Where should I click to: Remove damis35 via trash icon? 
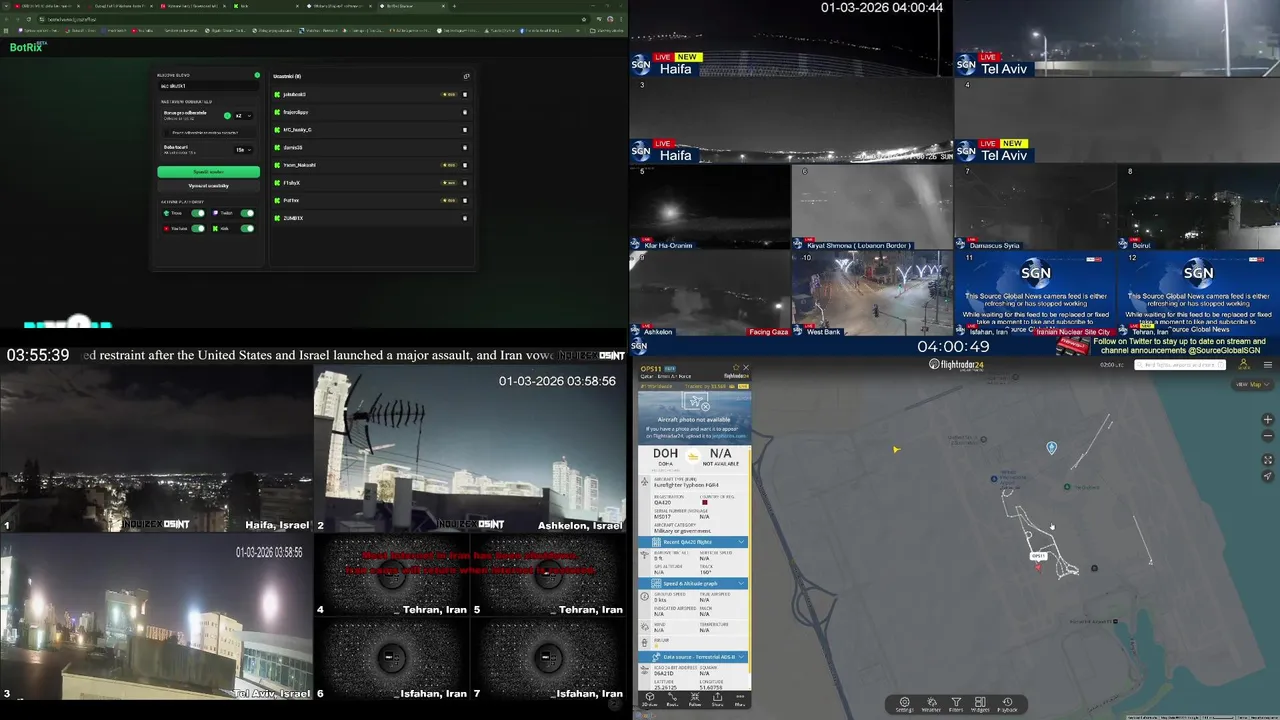click(465, 147)
